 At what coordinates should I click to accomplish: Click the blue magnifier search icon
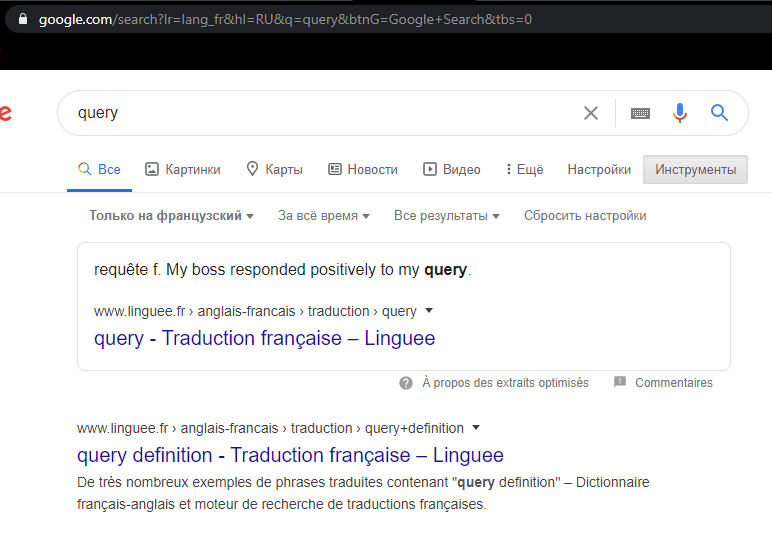(x=719, y=113)
